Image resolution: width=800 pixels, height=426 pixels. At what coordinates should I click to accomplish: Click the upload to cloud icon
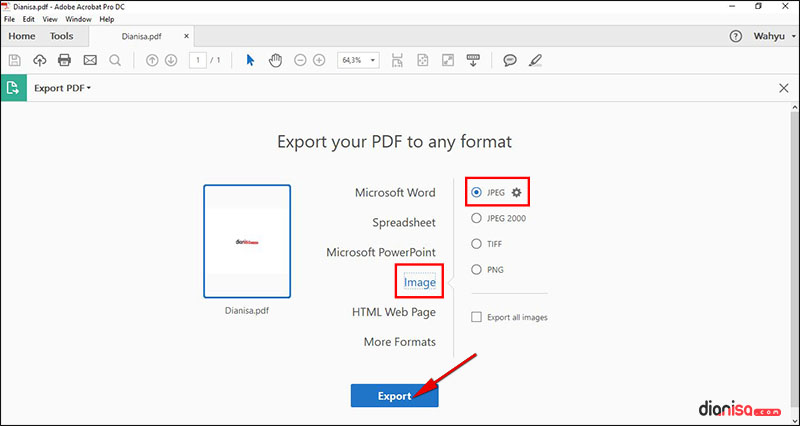point(39,60)
